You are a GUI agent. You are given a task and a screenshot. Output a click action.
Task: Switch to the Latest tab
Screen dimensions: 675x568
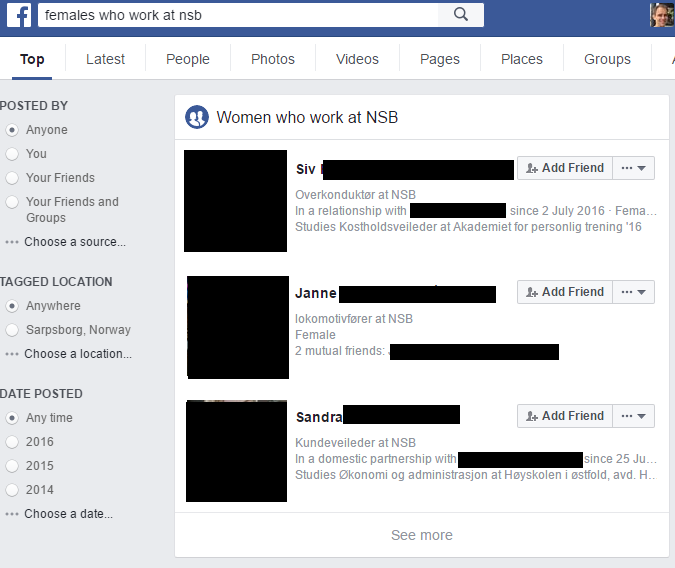click(x=105, y=59)
